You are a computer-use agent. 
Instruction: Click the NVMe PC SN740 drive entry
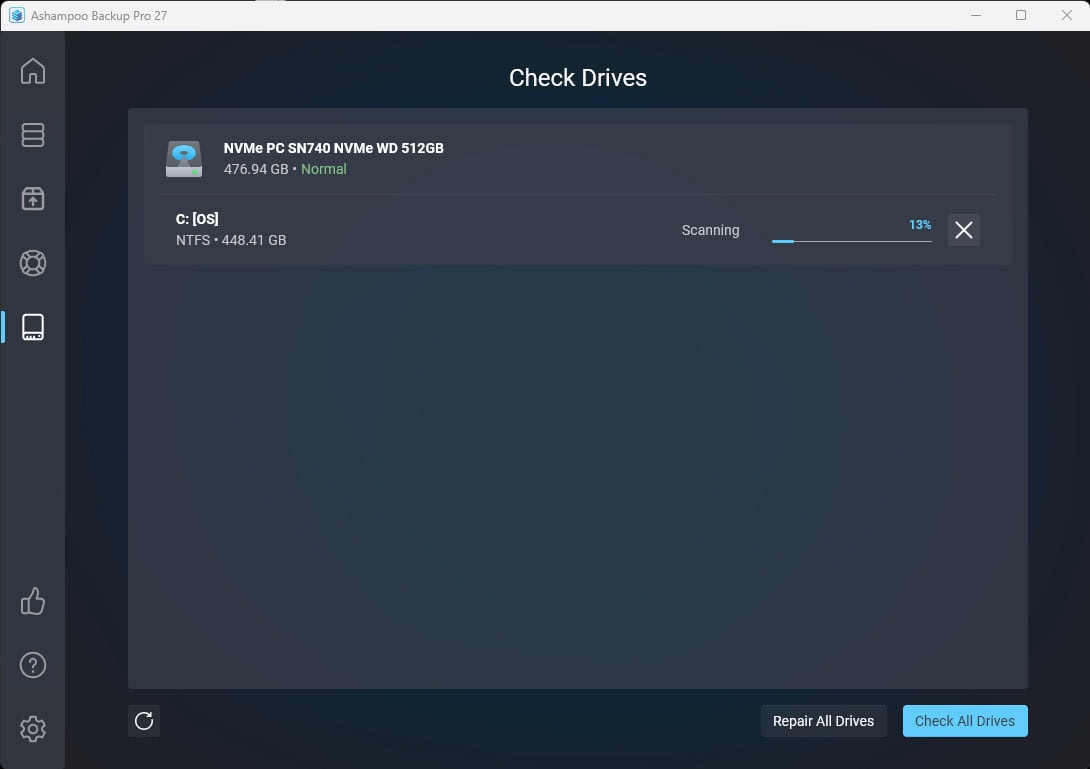coord(335,147)
